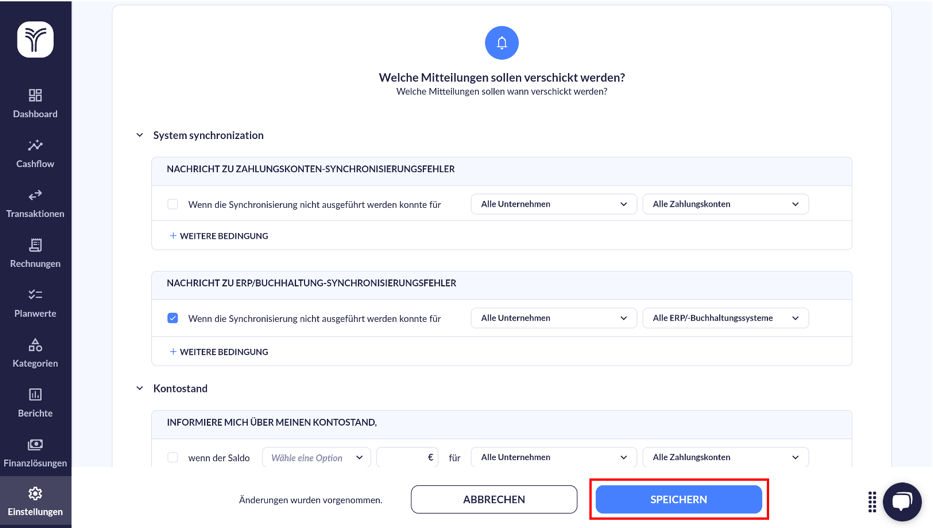Open the Kategorien shapes icon

(x=35, y=345)
